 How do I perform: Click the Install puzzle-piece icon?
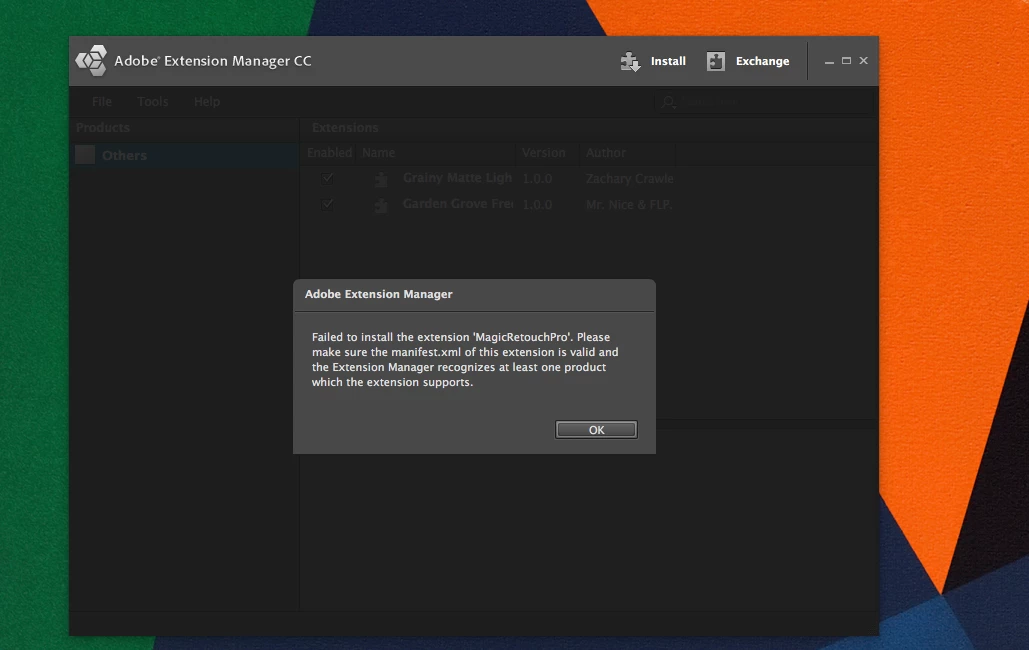630,61
